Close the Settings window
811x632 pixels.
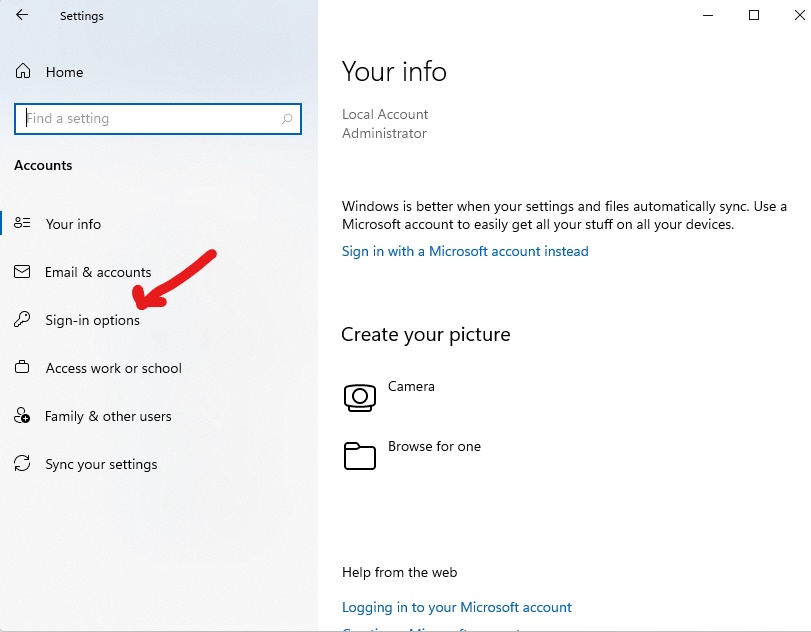click(x=797, y=15)
